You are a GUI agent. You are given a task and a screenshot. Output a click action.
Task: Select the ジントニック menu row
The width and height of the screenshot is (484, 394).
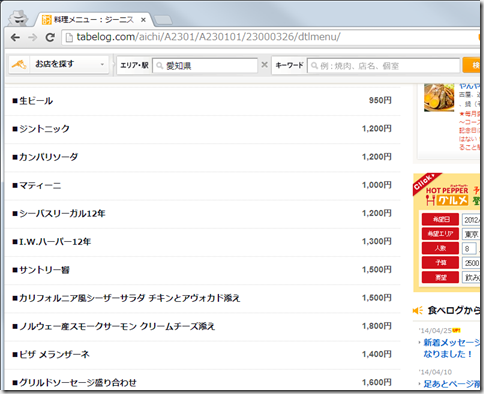(203, 129)
